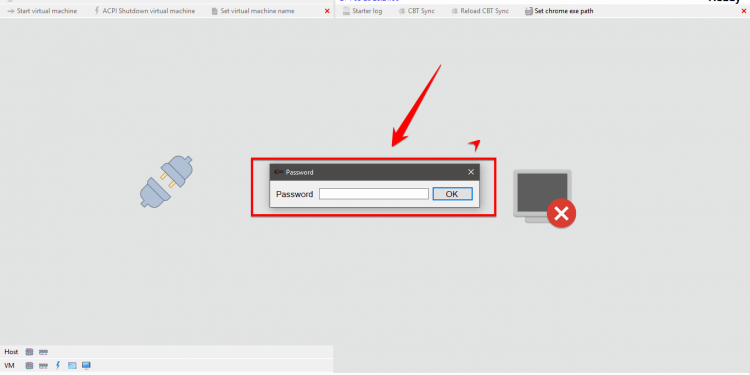Click the VM memory icon
This screenshot has height=375, width=750.
[44, 365]
